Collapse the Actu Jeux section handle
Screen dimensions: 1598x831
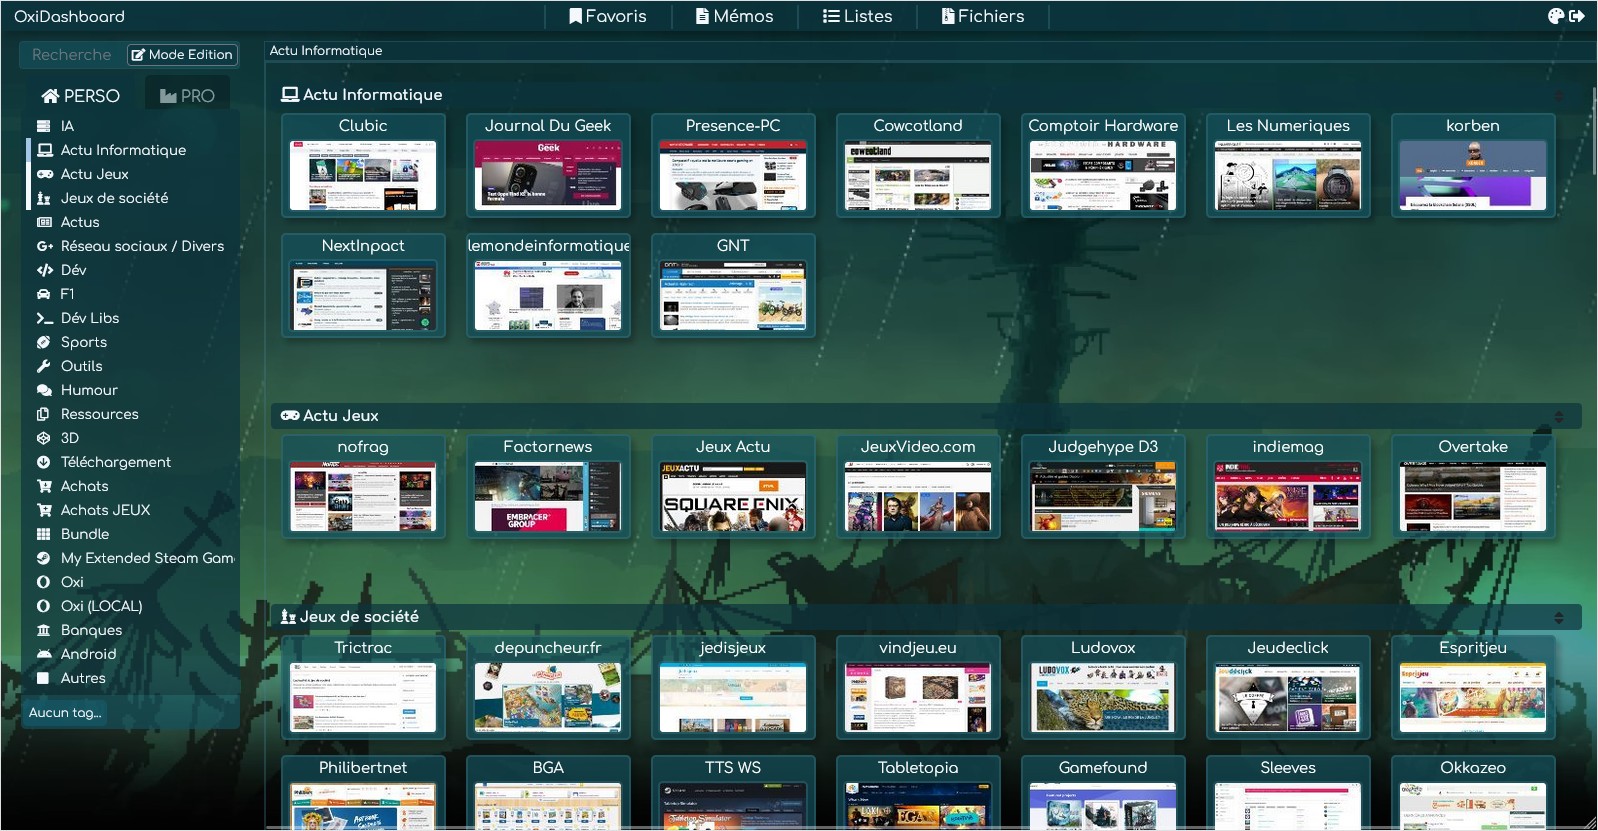point(1558,416)
